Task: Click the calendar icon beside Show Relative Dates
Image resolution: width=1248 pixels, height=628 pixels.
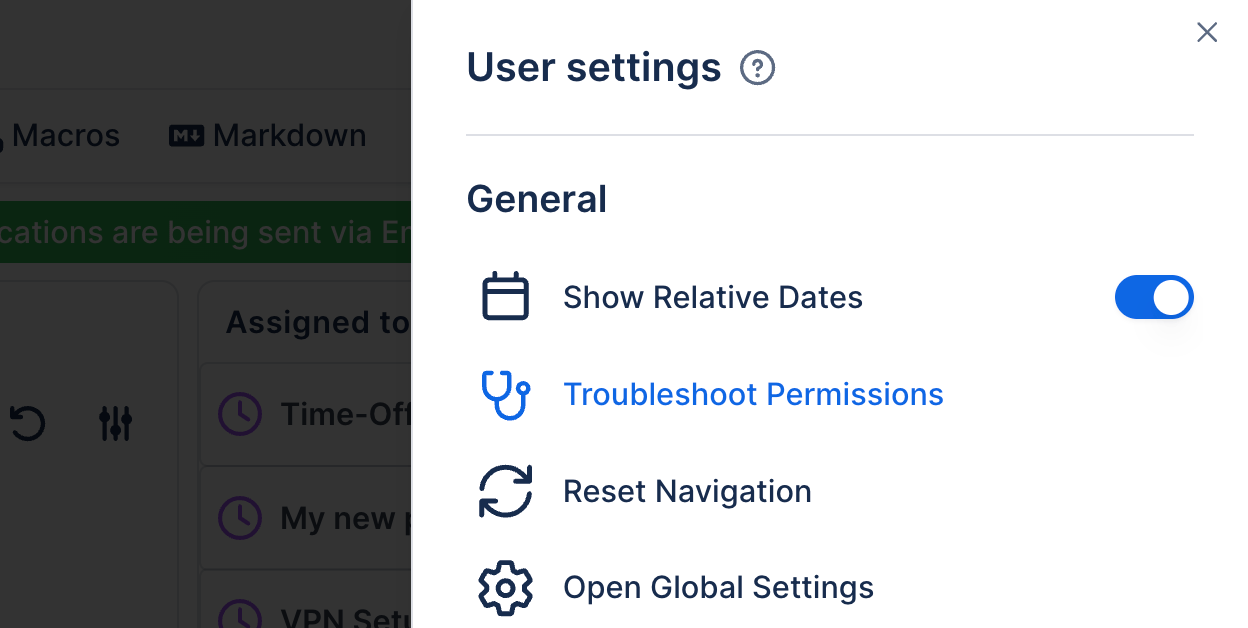Action: coord(505,297)
